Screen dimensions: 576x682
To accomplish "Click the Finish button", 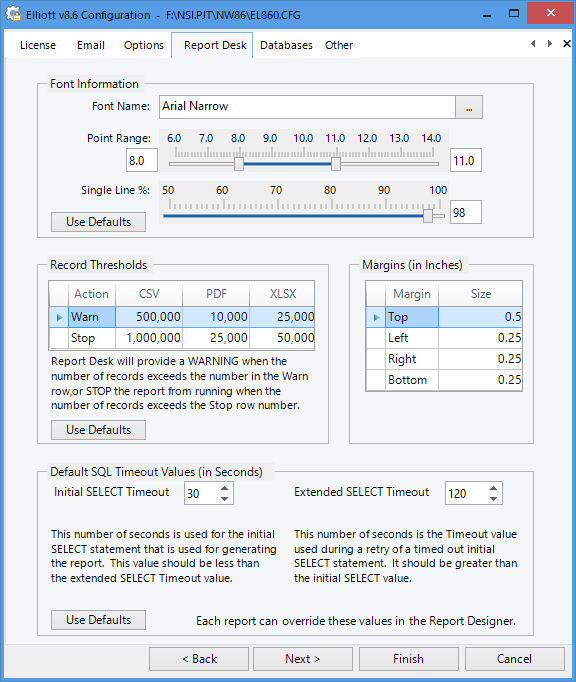I will coord(409,659).
